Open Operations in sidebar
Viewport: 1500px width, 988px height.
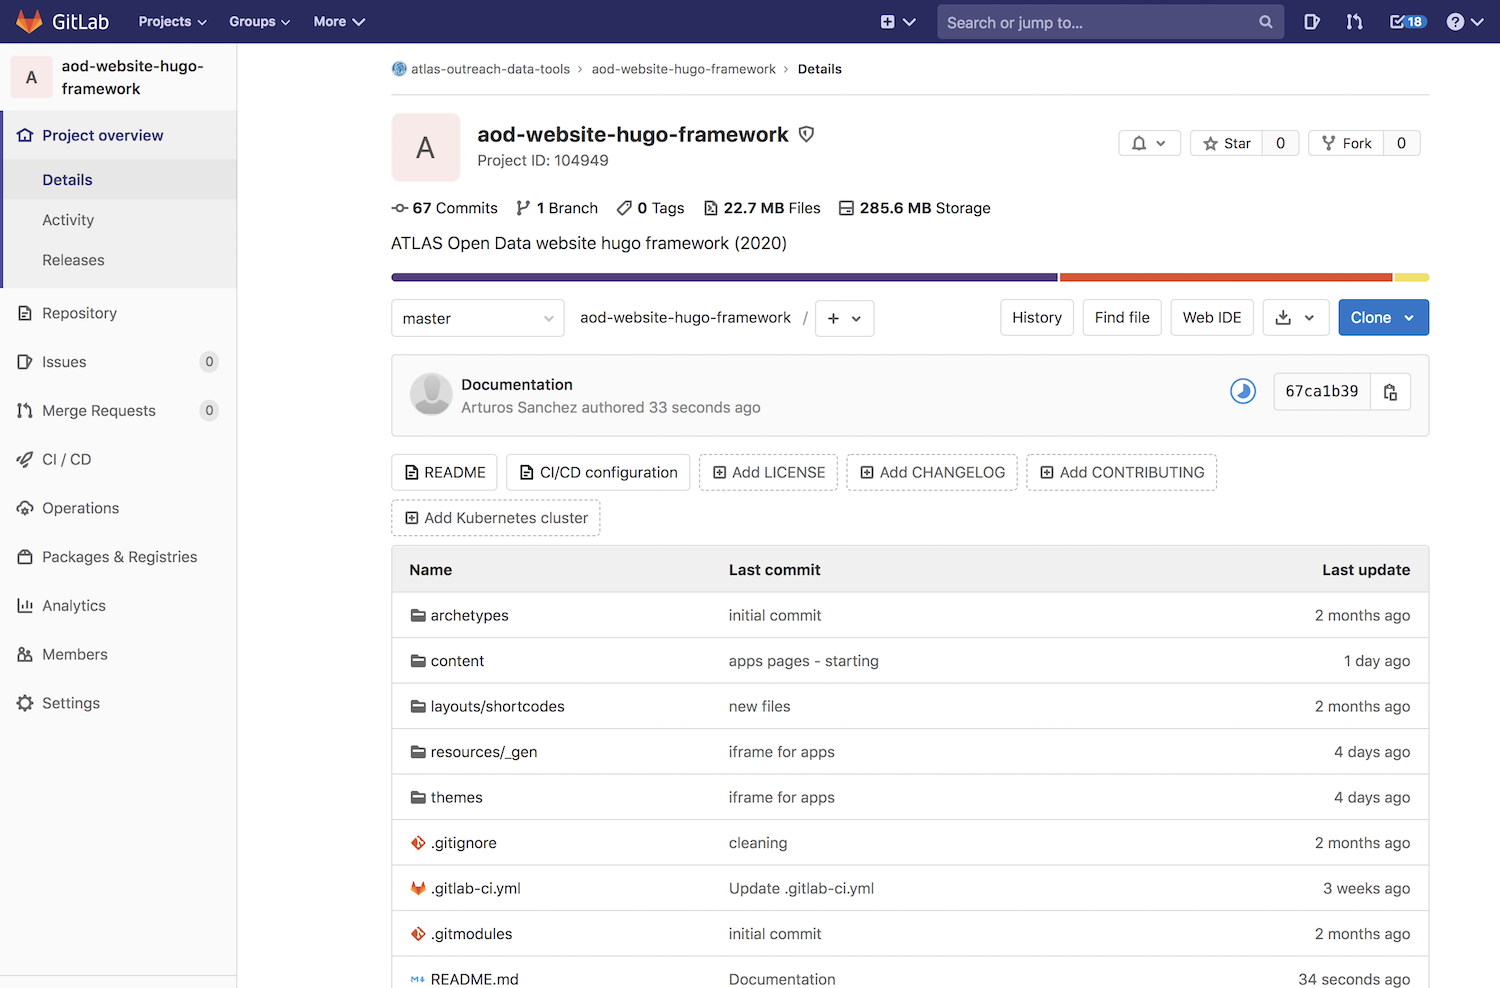119,508
